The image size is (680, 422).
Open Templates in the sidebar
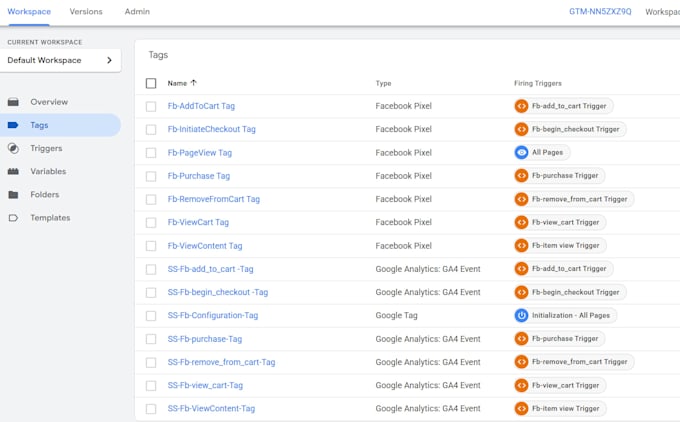click(50, 218)
